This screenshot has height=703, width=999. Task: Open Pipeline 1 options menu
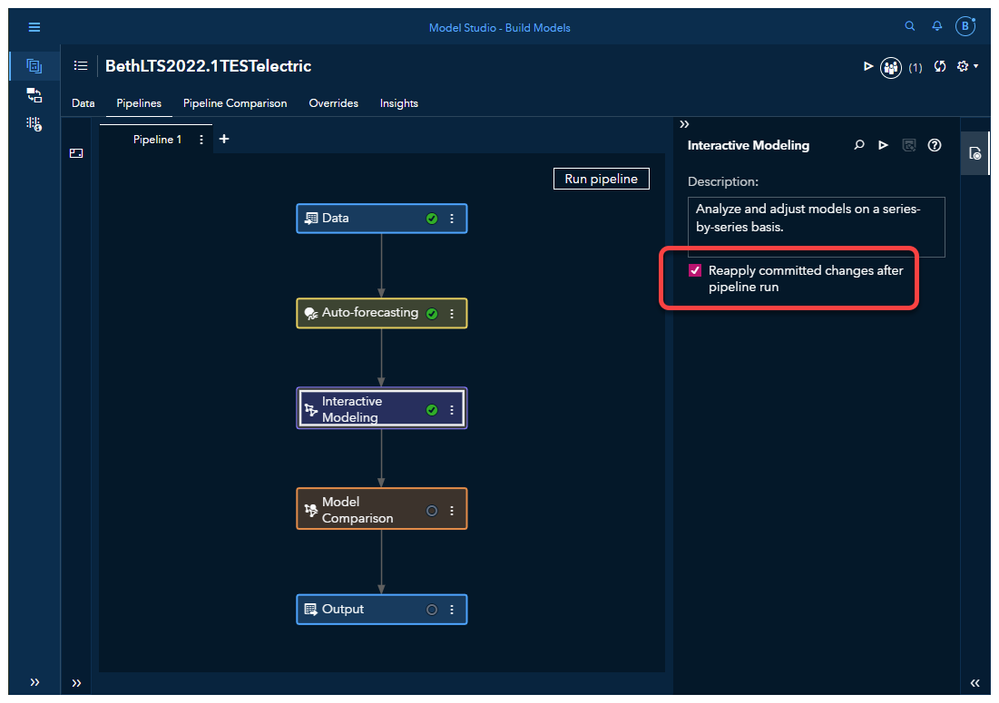[x=201, y=139]
